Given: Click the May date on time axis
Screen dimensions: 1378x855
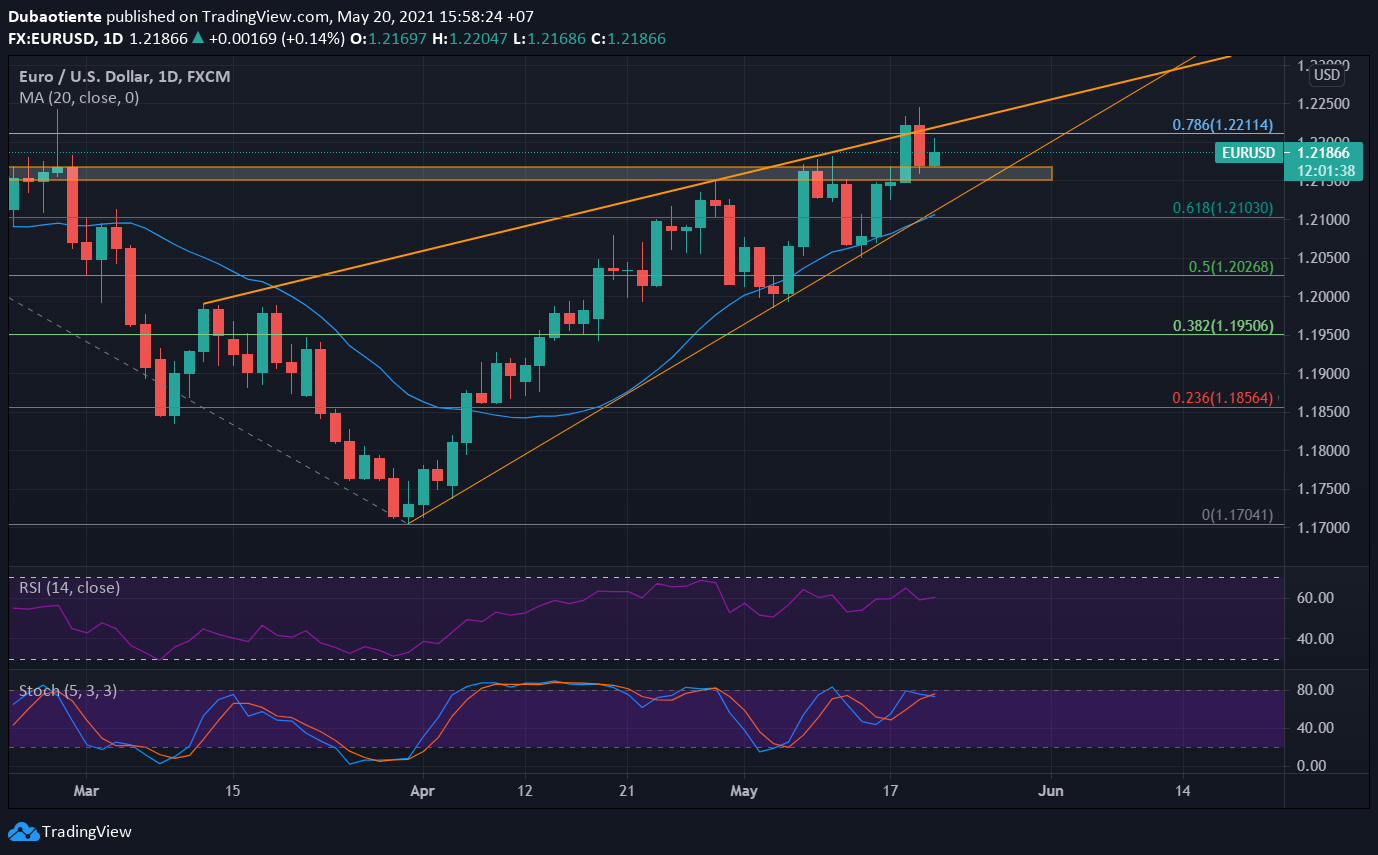Looking at the screenshot, I should (744, 790).
